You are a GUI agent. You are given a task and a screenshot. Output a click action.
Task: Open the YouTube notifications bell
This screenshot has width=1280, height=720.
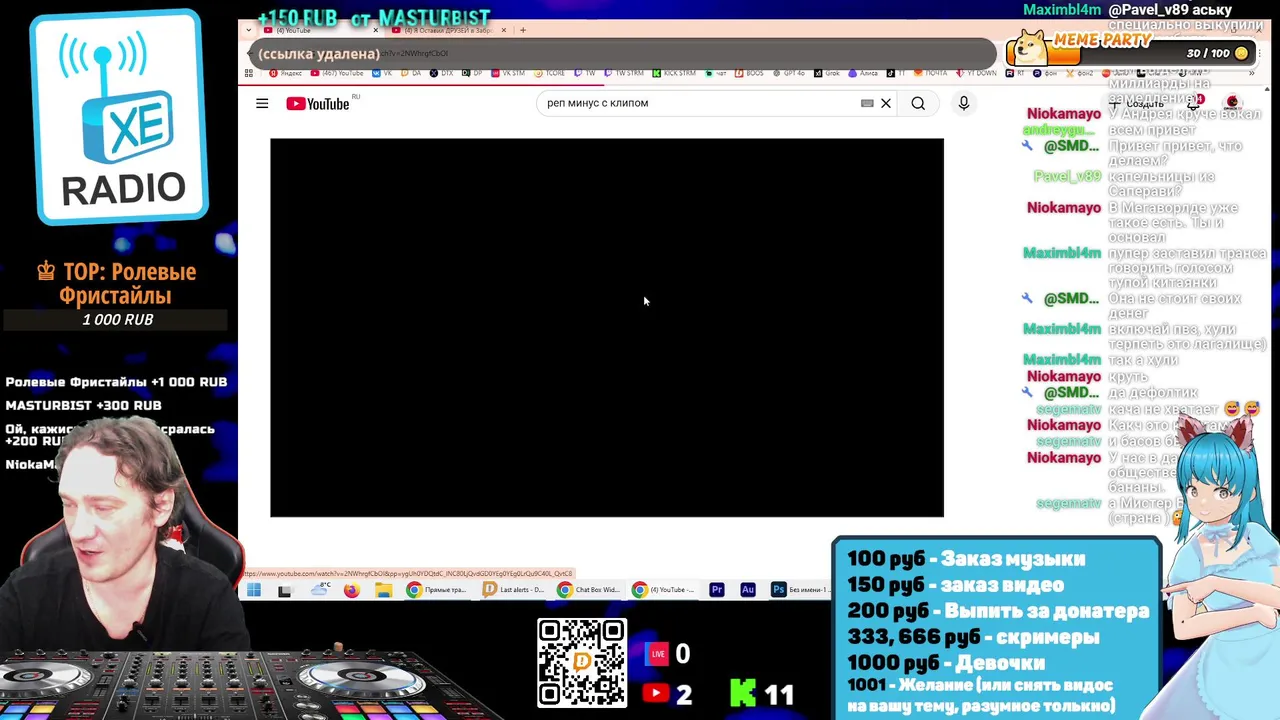point(1194,103)
